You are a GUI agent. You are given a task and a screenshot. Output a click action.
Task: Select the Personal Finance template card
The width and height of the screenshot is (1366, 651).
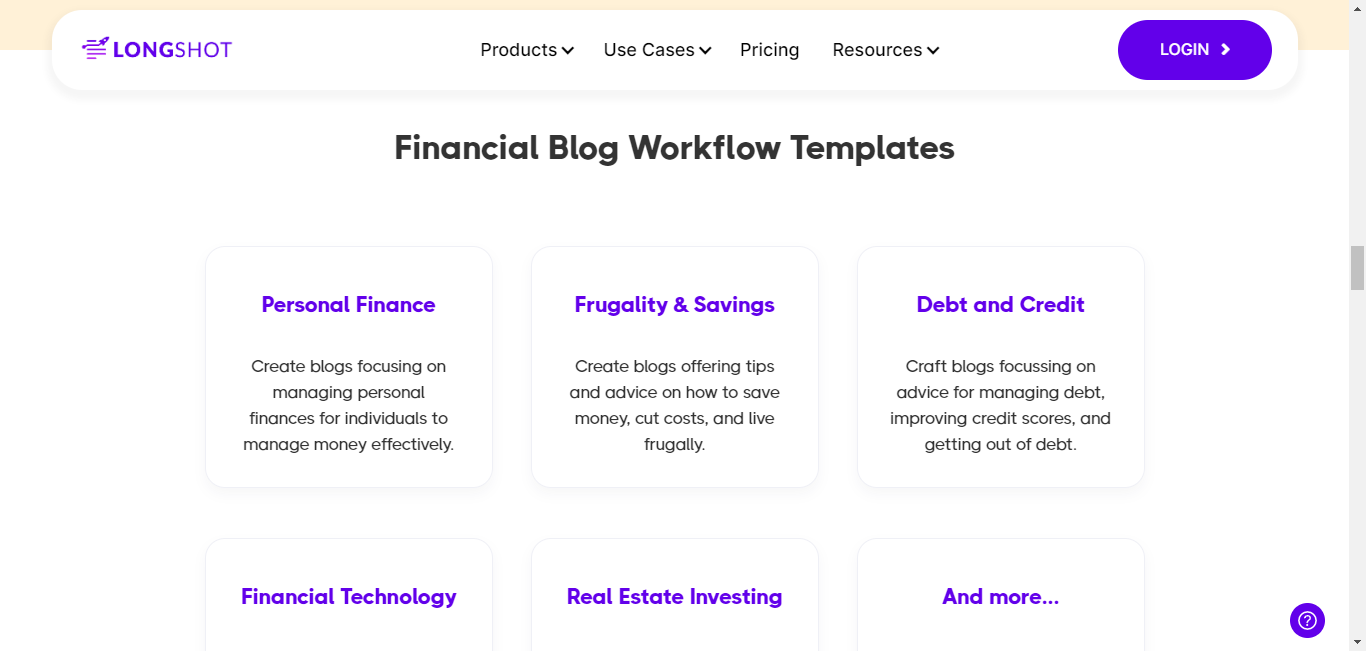click(349, 367)
